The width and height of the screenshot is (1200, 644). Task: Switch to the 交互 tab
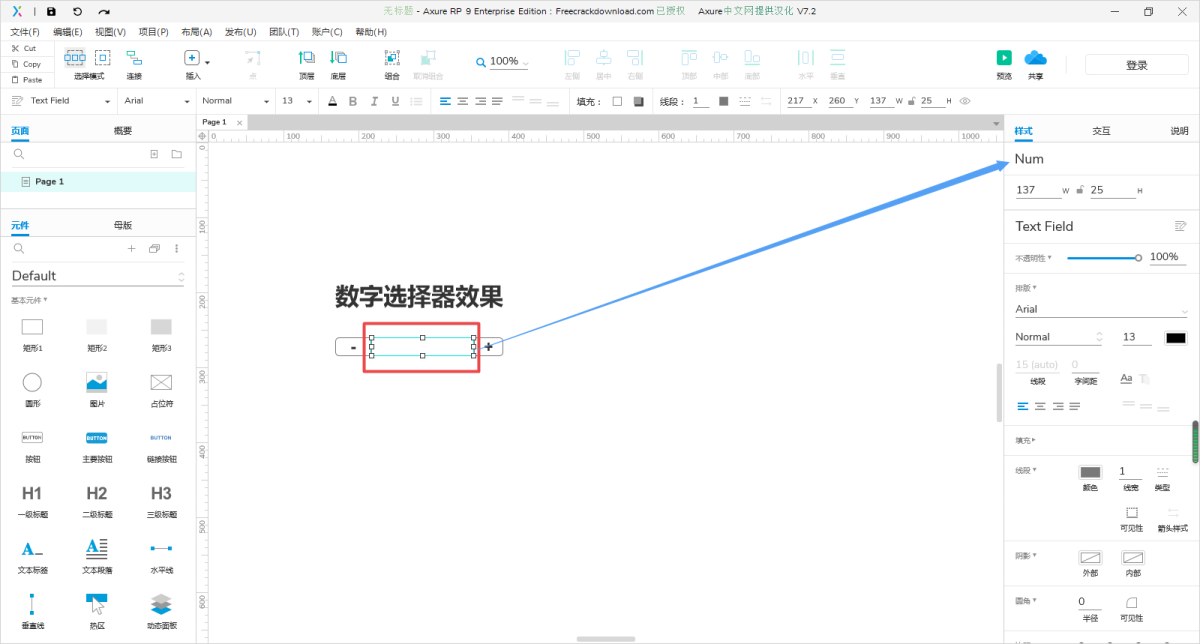[x=1100, y=131]
